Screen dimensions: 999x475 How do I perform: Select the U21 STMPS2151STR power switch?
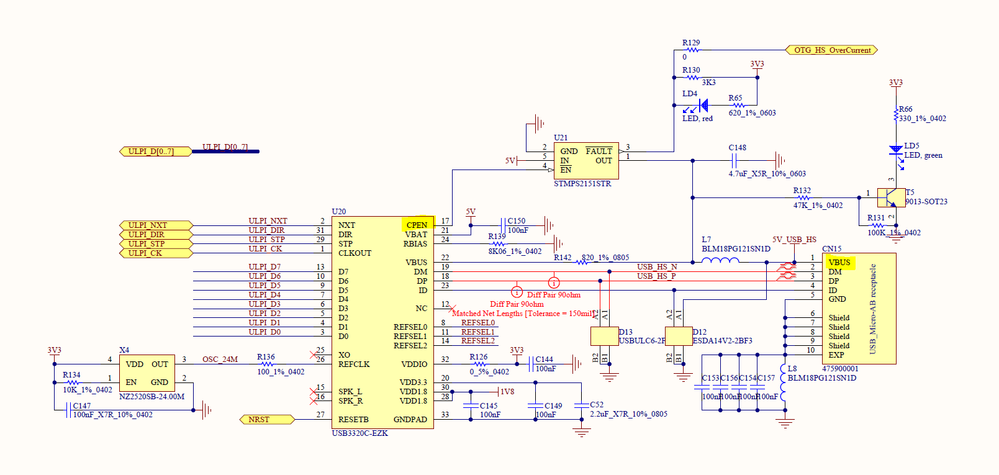click(584, 160)
